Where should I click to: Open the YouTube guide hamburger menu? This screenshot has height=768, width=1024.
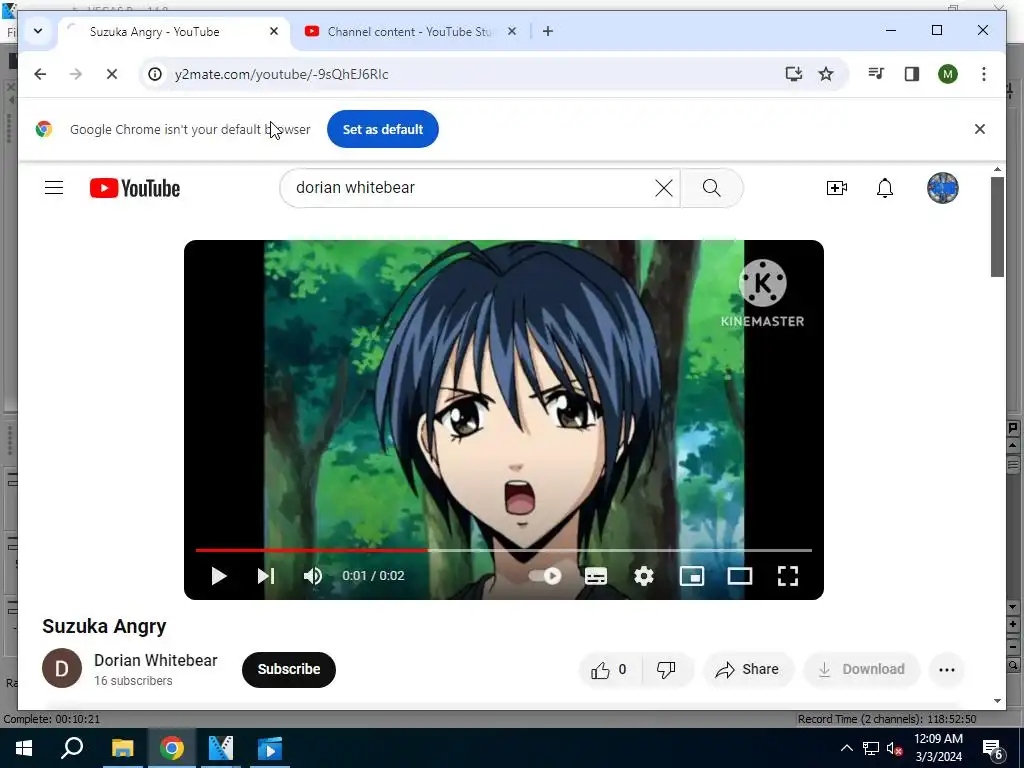(54, 188)
